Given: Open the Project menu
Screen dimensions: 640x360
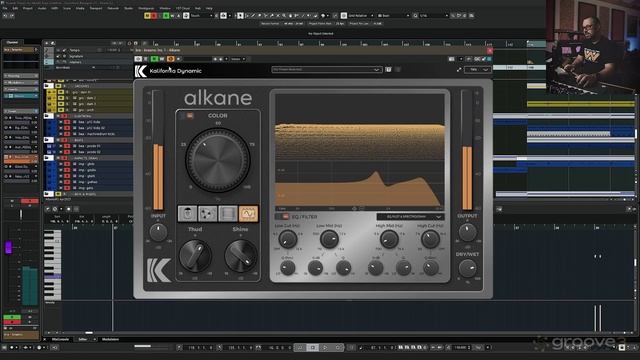Looking at the screenshot, I should tap(28, 8).
